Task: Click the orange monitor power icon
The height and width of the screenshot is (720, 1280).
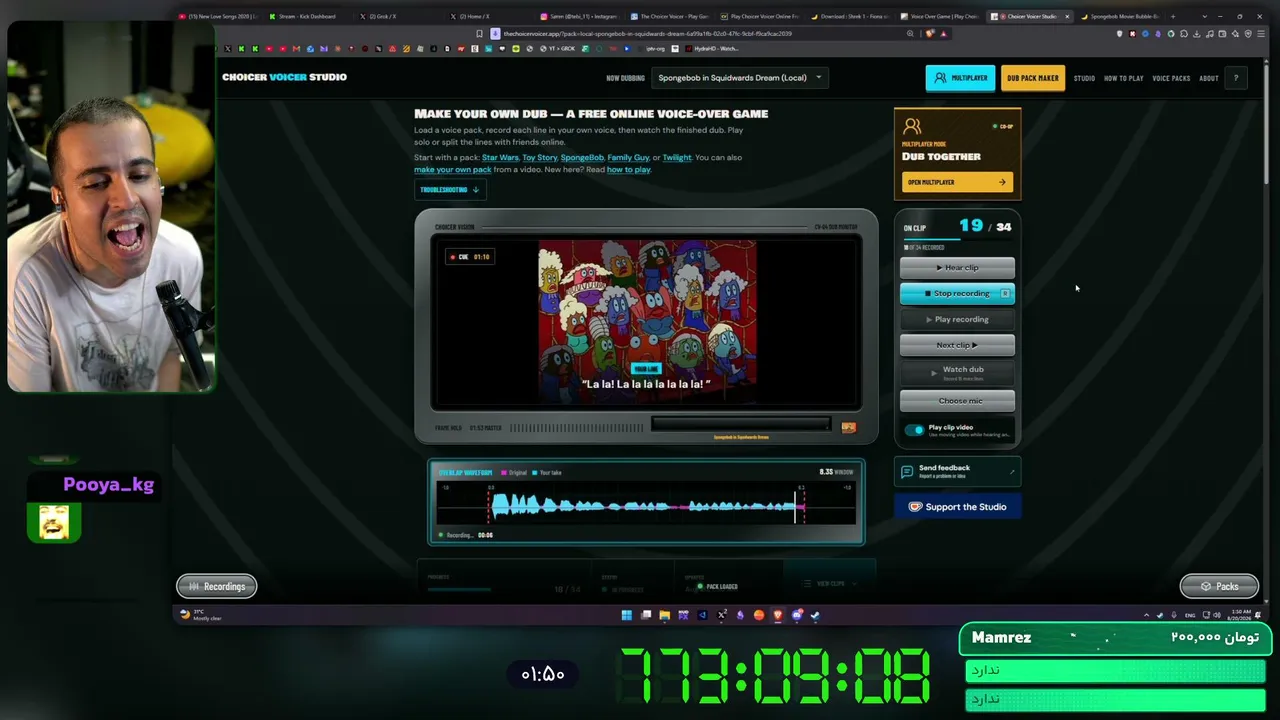Action: (x=848, y=427)
